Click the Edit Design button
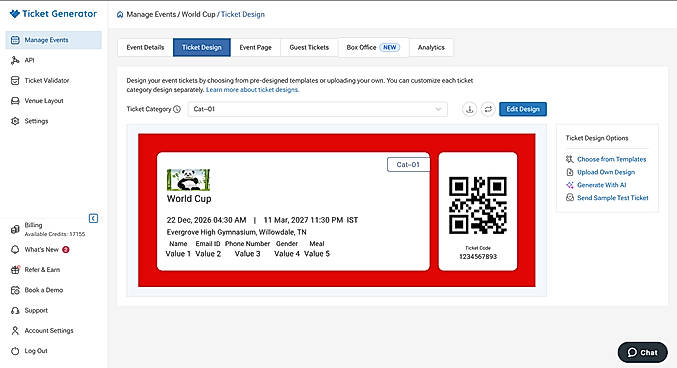The width and height of the screenshot is (677, 368). point(523,109)
